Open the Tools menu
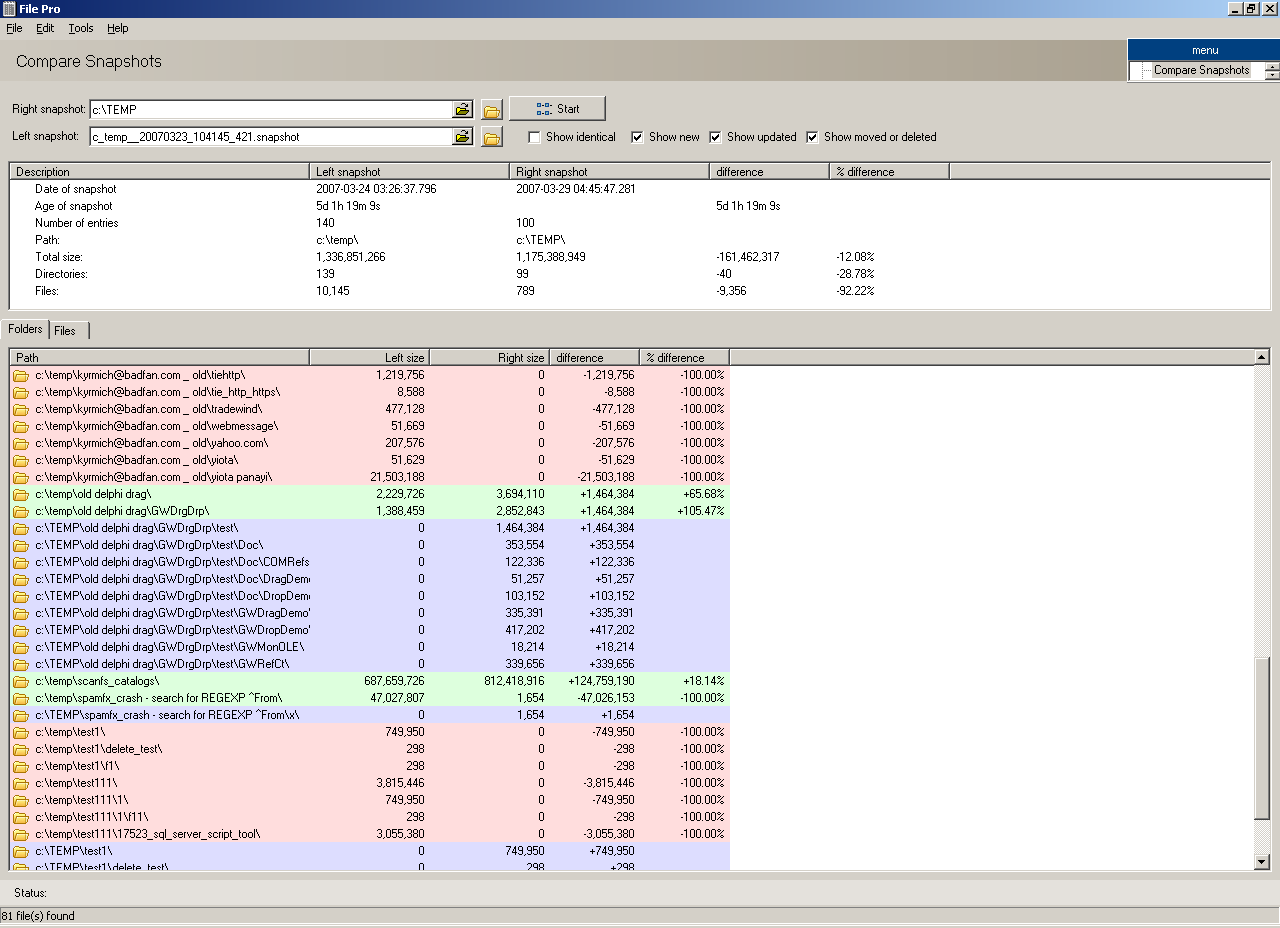This screenshot has width=1280, height=928. pyautogui.click(x=80, y=28)
